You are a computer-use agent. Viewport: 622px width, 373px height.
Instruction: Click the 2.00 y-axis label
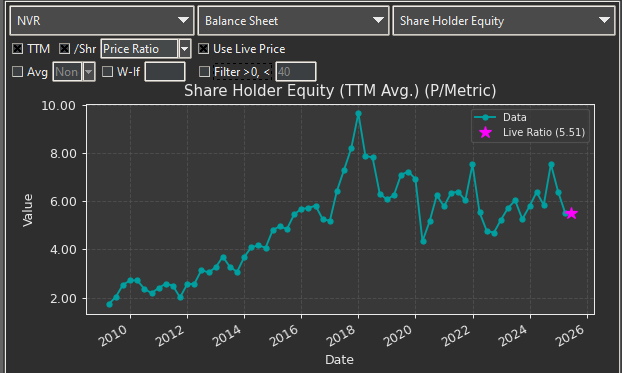click(x=63, y=298)
